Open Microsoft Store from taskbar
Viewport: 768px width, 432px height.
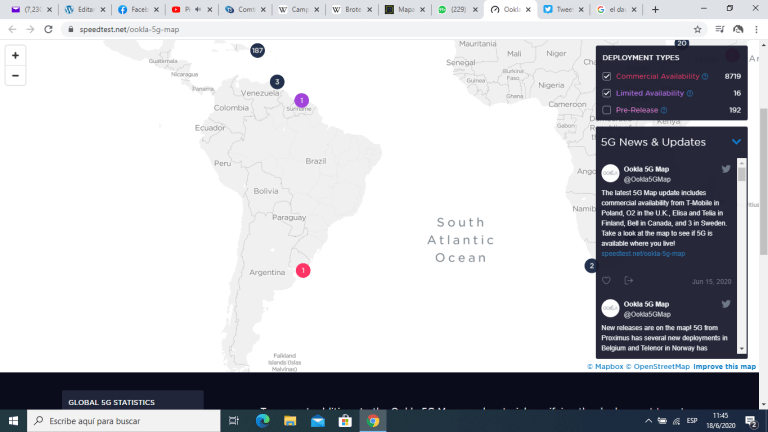(x=345, y=421)
